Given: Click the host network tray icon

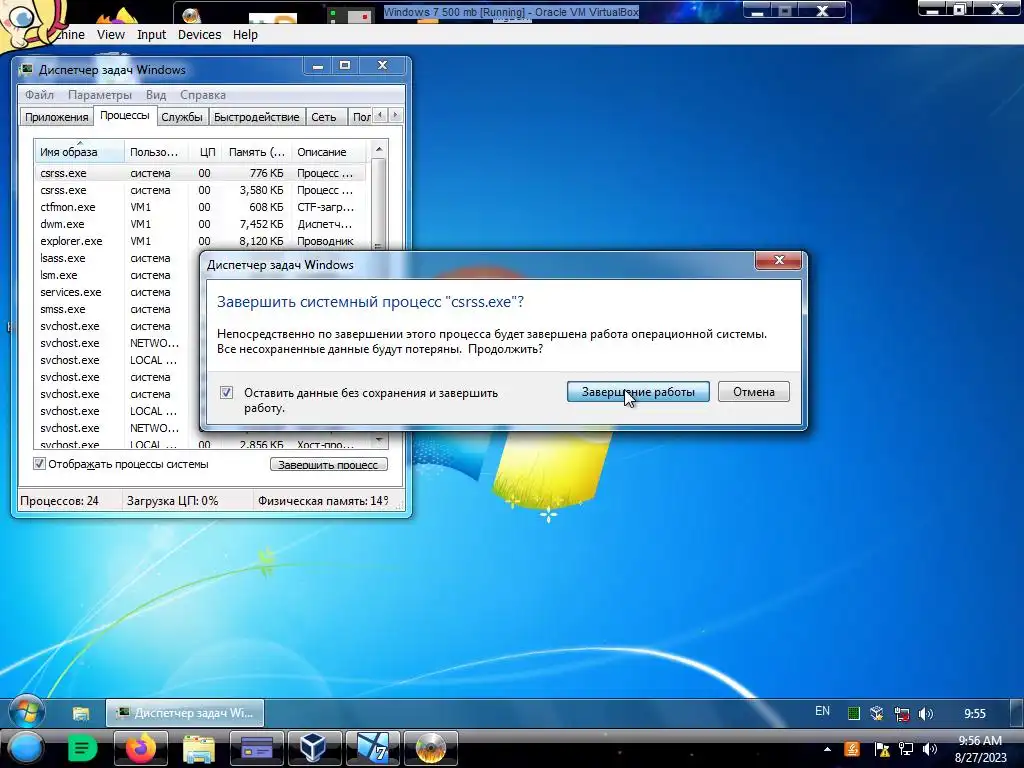Looking at the screenshot, I should (905, 749).
